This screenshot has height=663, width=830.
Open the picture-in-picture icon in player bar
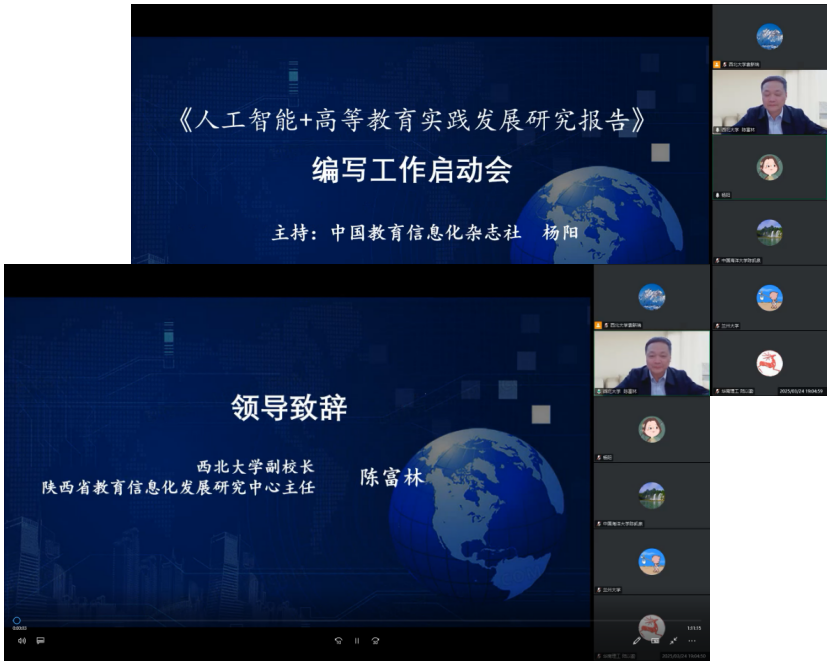[655, 640]
